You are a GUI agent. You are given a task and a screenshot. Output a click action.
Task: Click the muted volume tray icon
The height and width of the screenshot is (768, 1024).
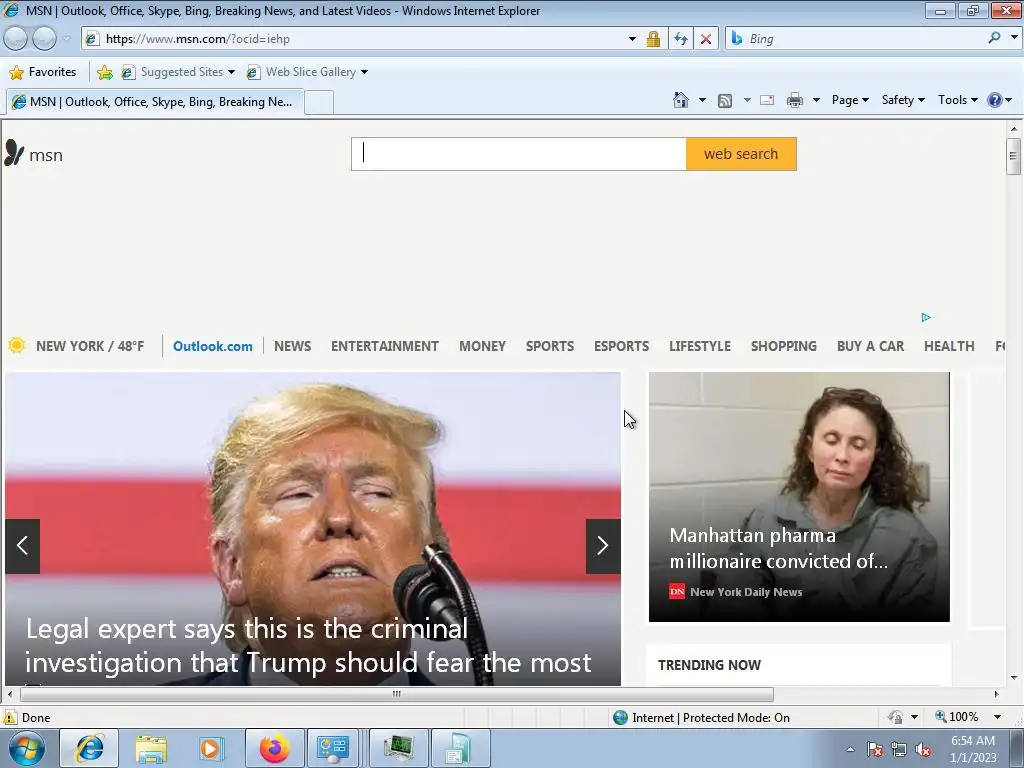pos(923,749)
